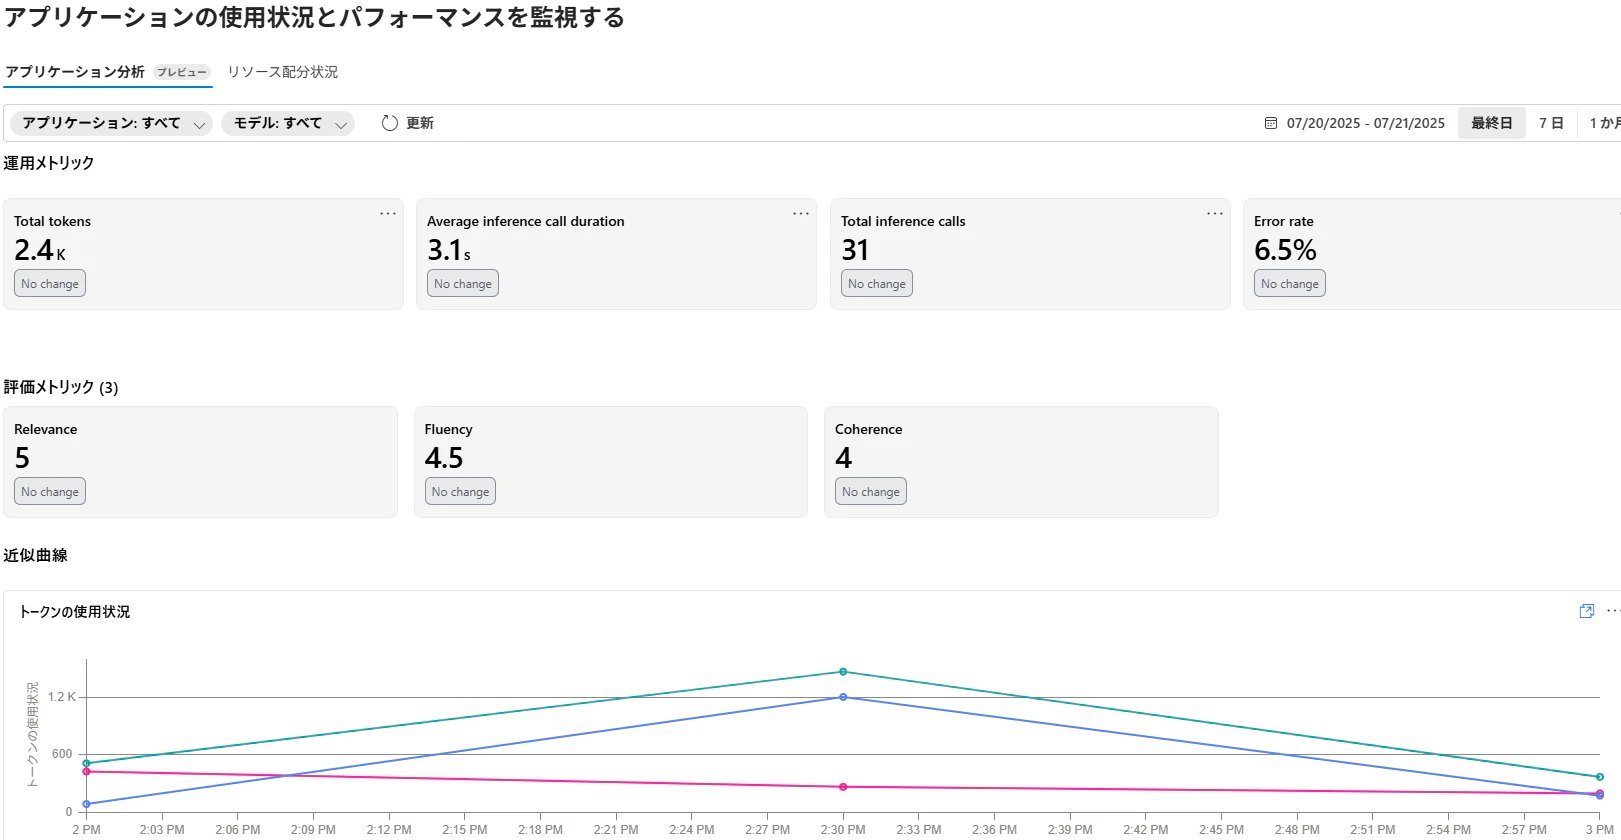Open more options on Total tokens card
1621x840 pixels.
coord(388,214)
